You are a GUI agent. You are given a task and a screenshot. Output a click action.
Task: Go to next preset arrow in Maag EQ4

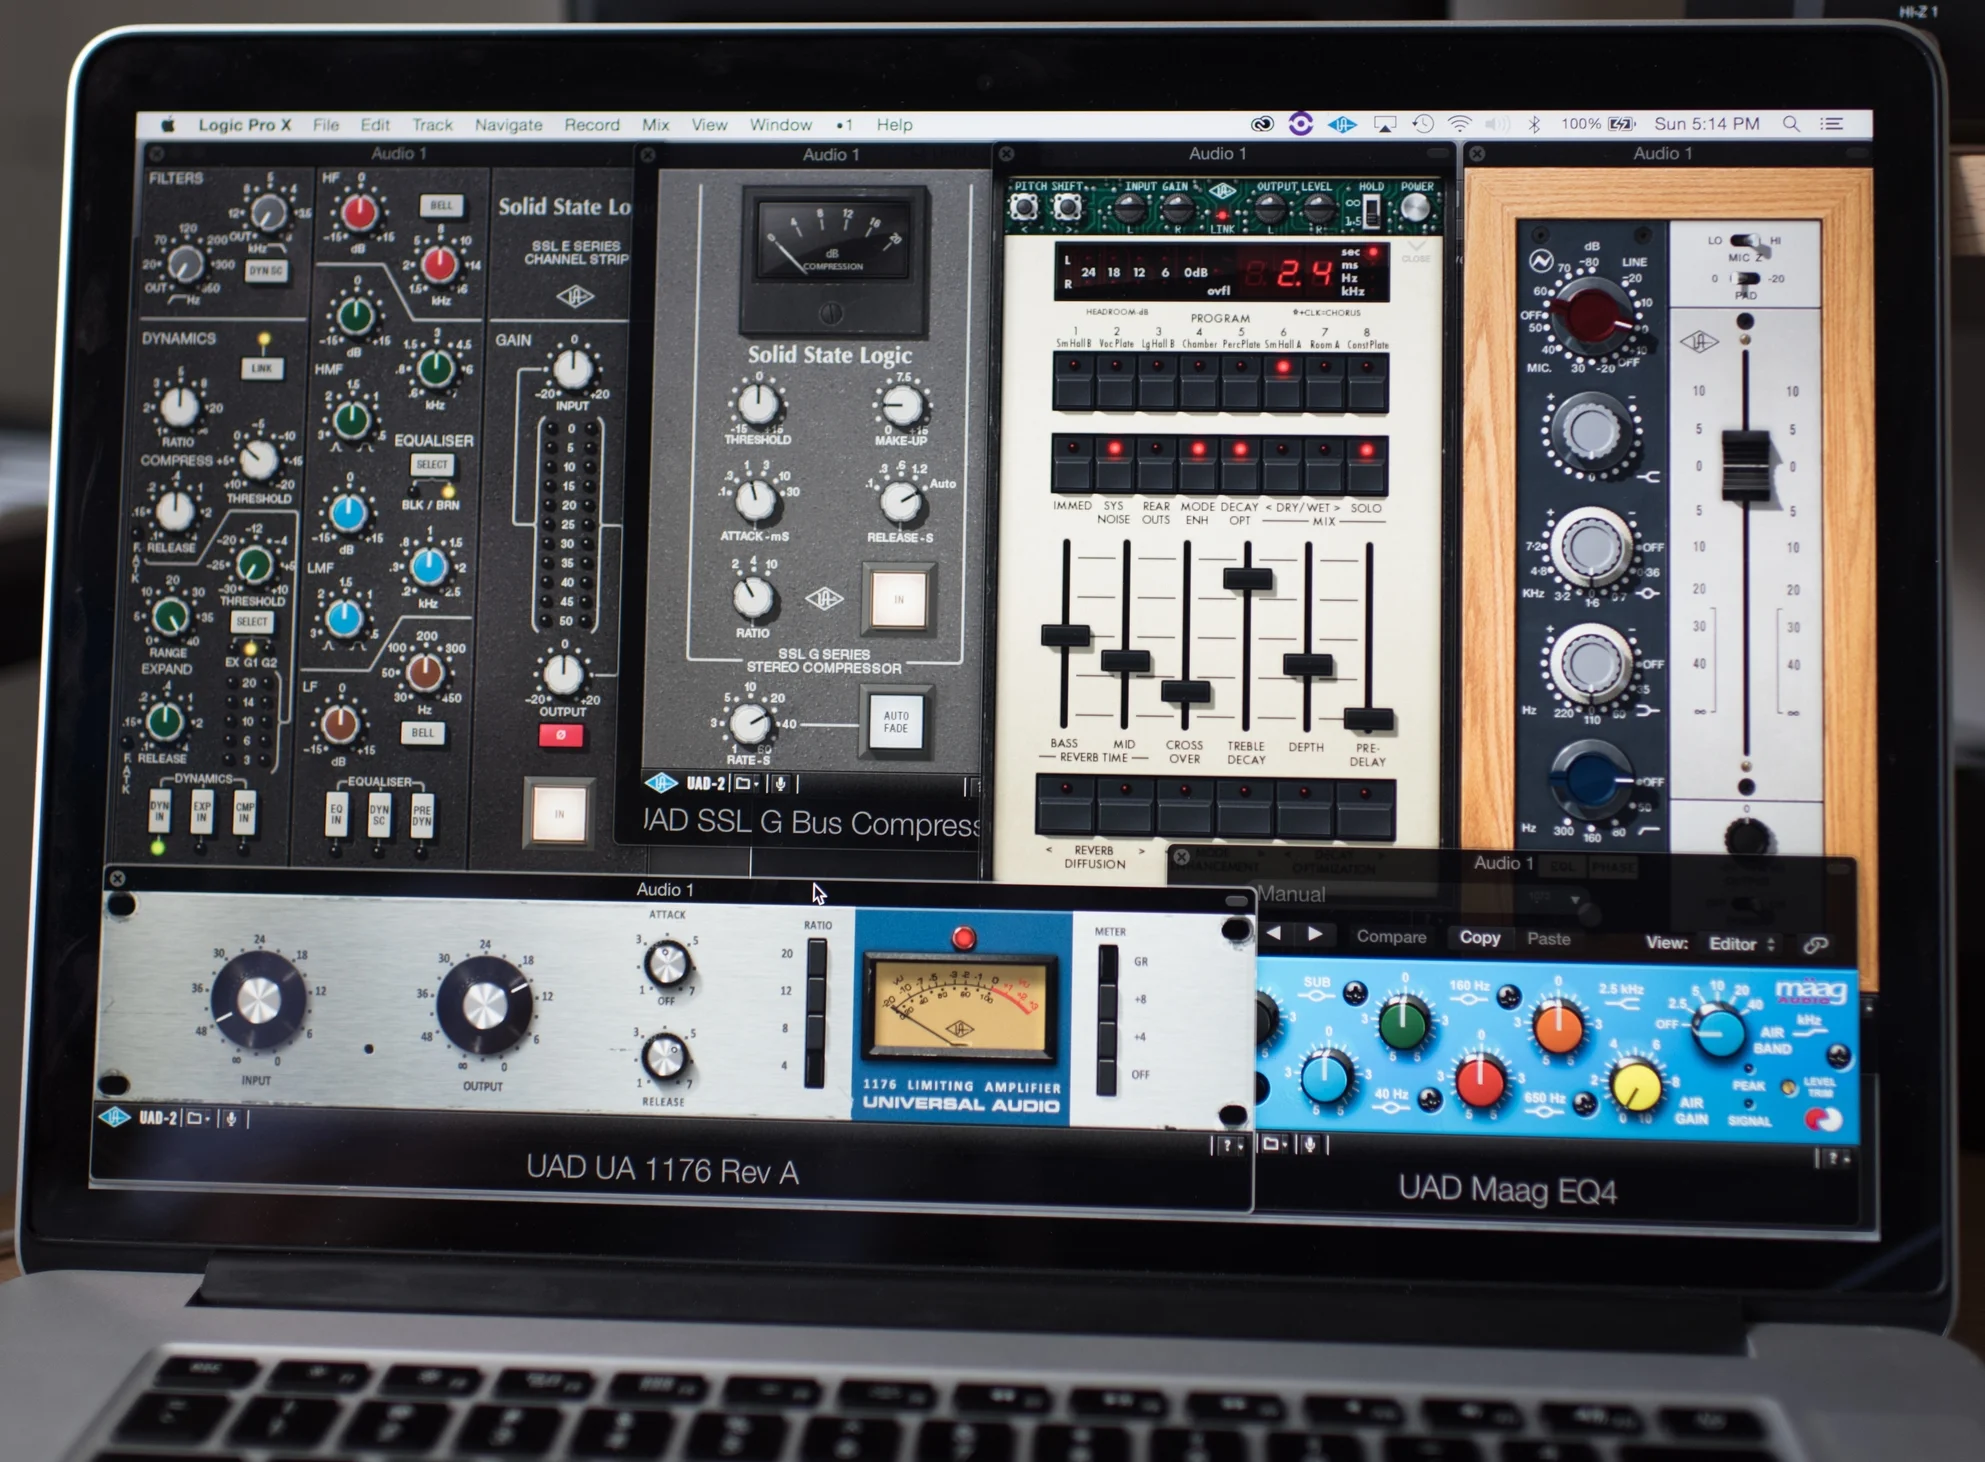pyautogui.click(x=1315, y=934)
